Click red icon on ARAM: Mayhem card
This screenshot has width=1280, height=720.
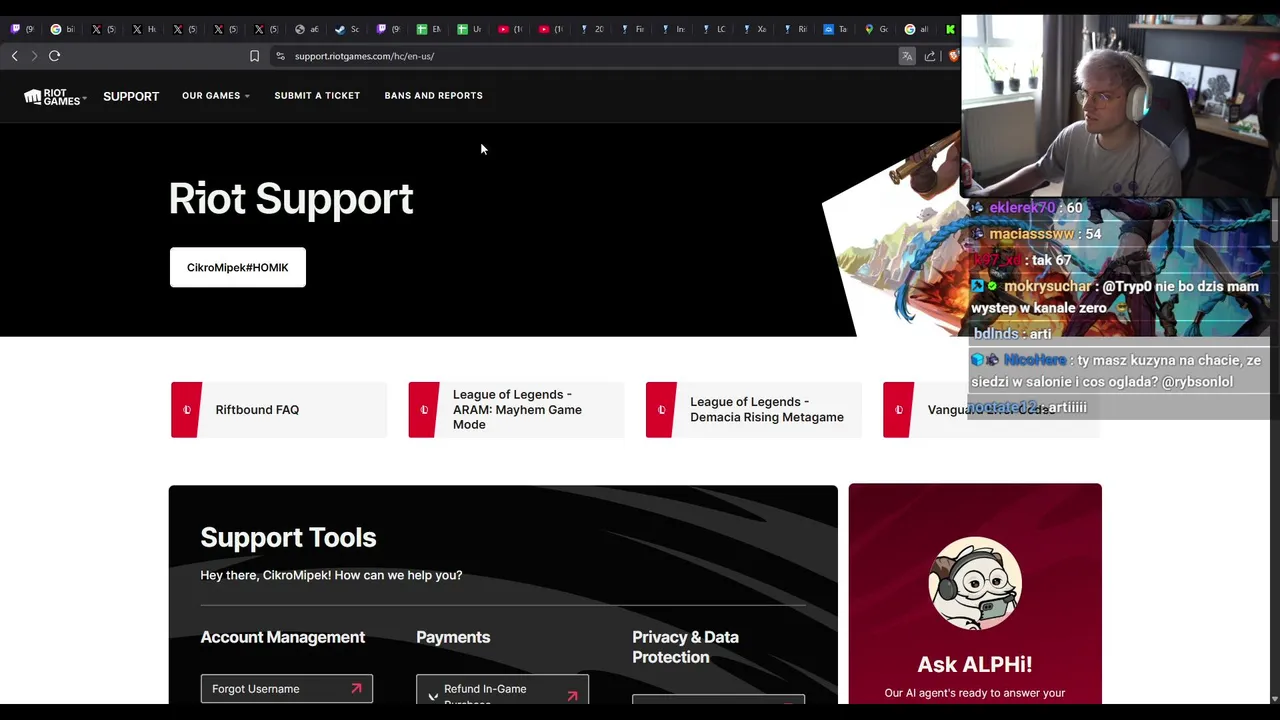[x=424, y=410]
